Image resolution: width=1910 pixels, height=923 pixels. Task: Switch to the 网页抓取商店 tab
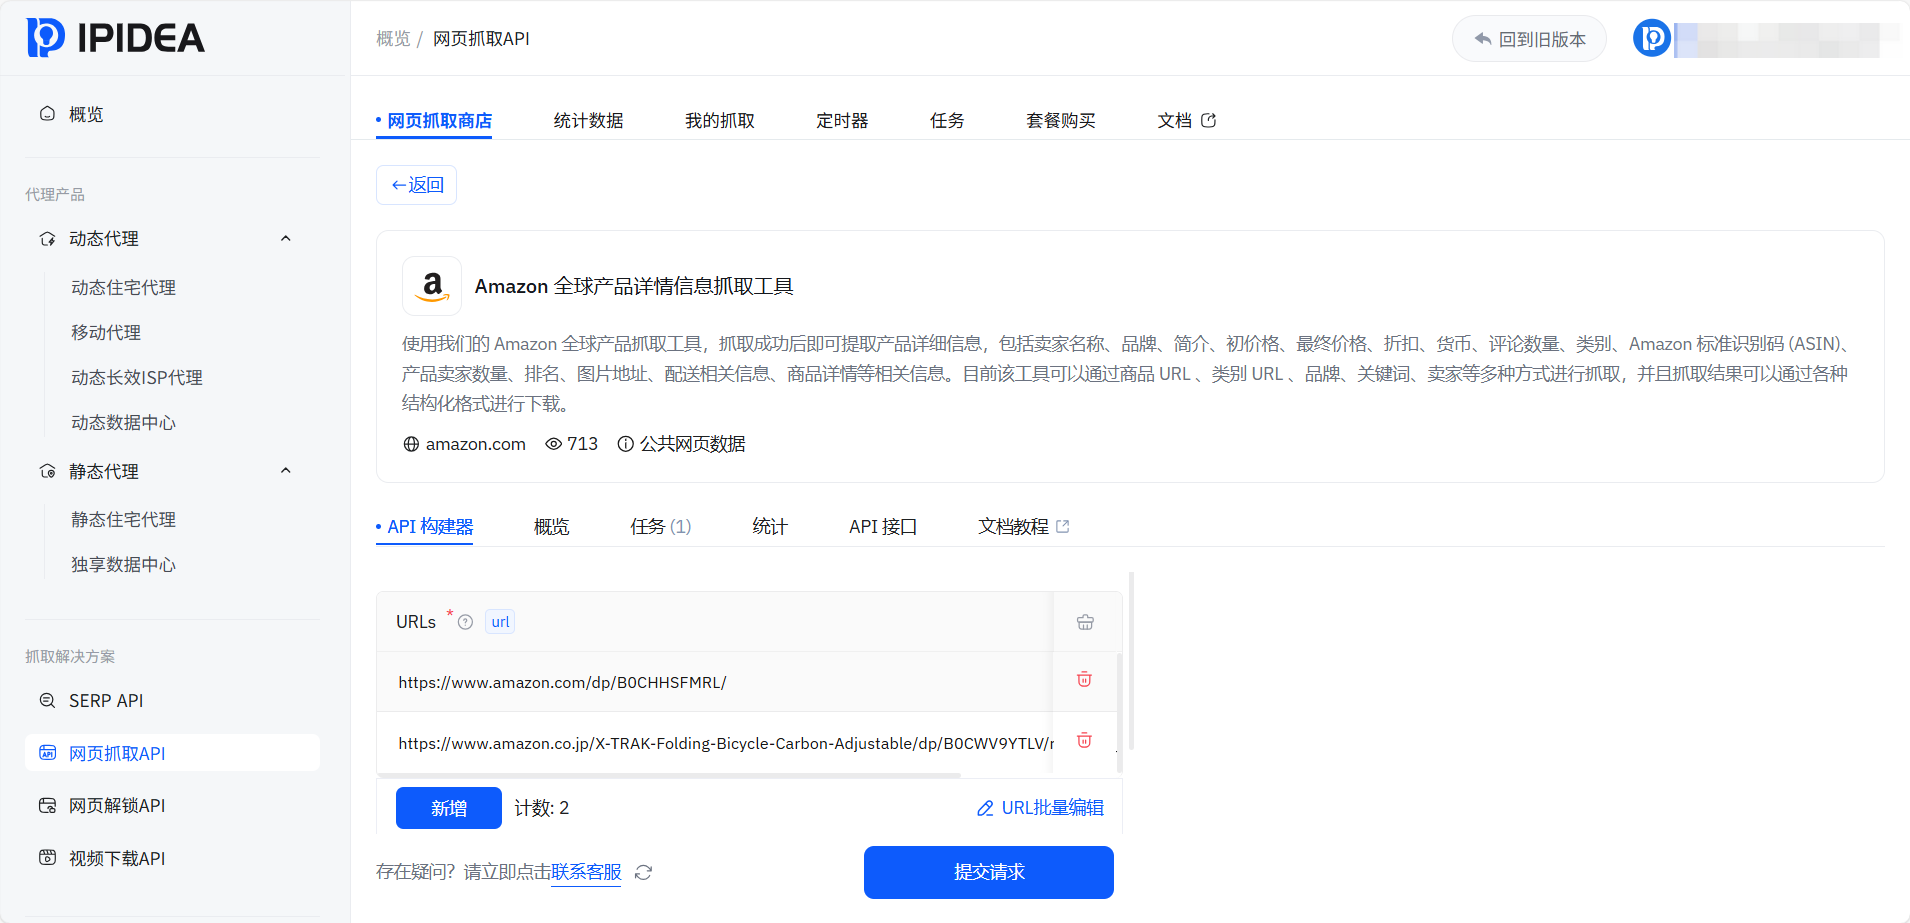tap(434, 121)
